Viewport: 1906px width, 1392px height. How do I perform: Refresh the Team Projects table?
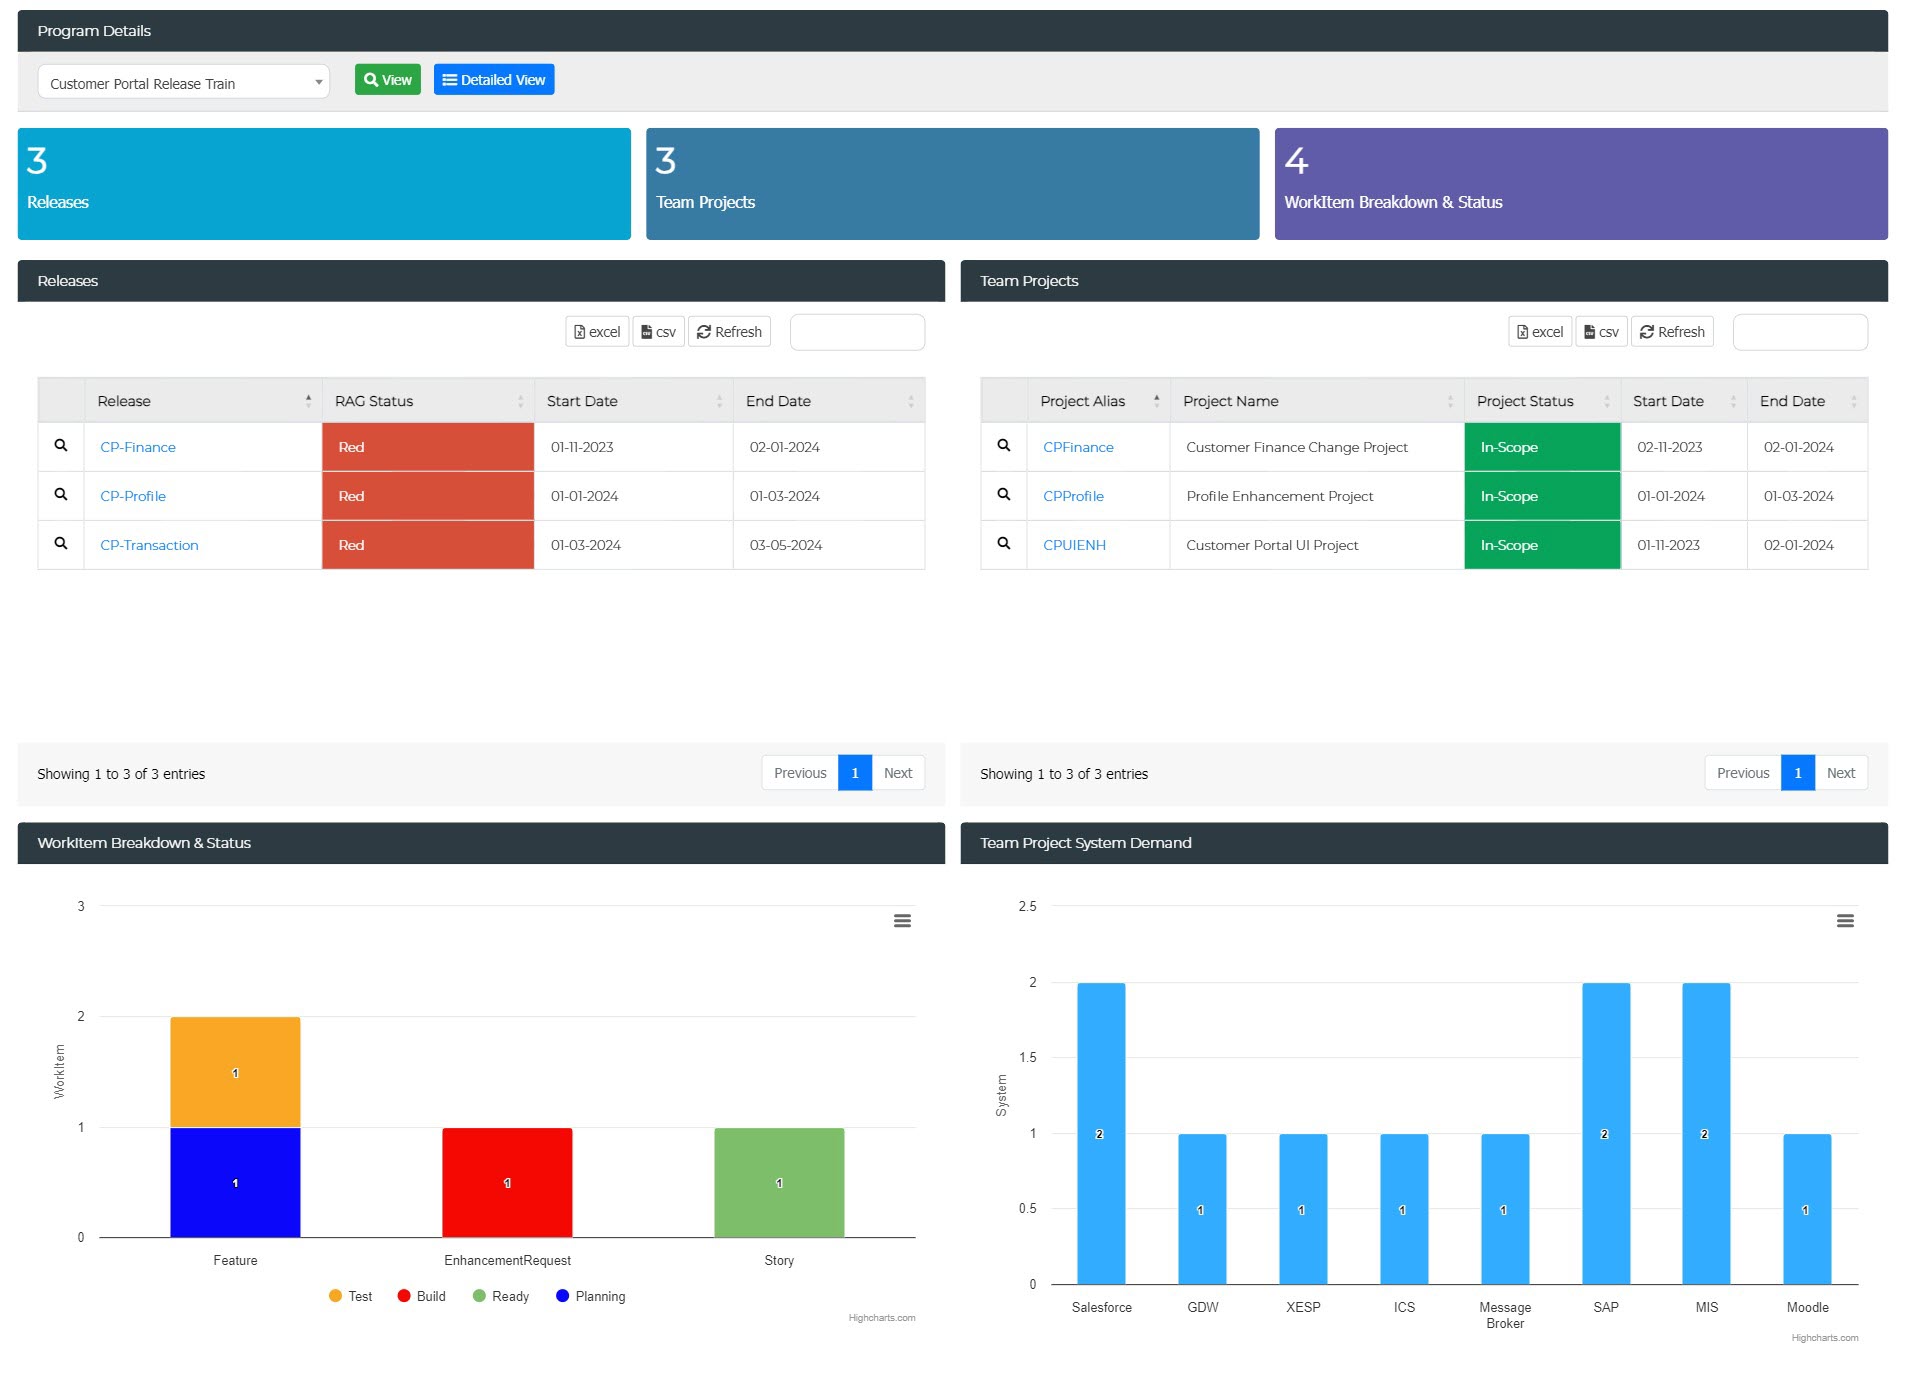[x=1672, y=332]
